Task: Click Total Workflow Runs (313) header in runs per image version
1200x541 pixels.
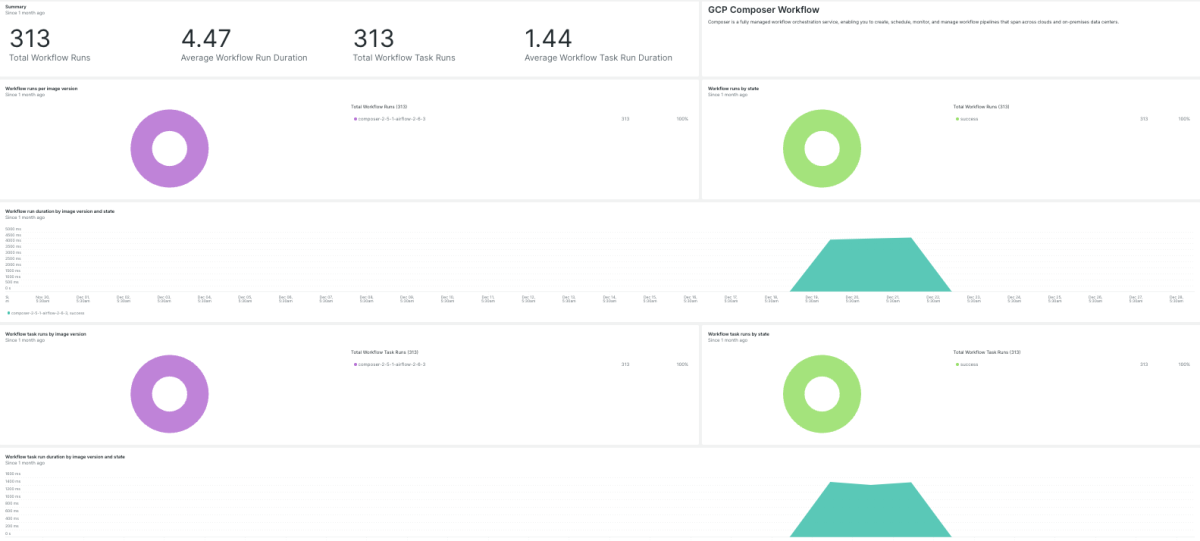Action: 379,106
